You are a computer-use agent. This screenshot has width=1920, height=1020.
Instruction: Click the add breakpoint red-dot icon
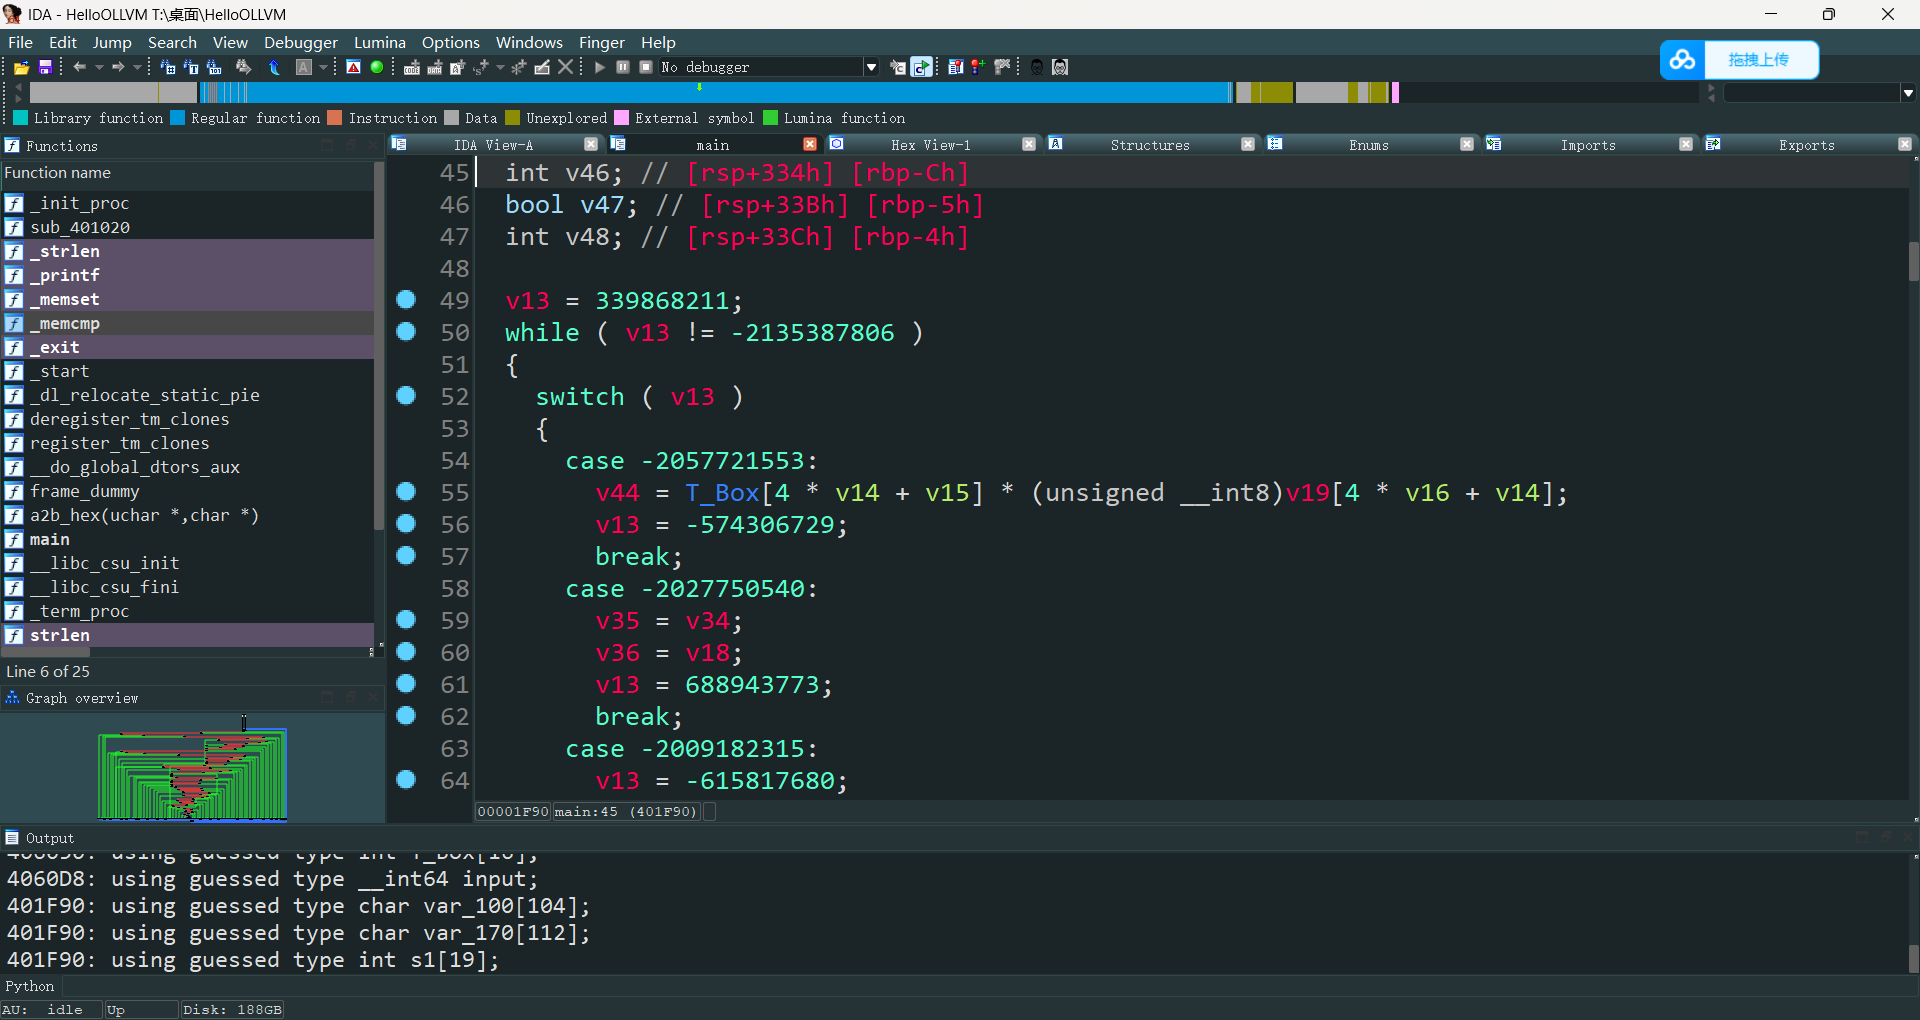pos(978,67)
